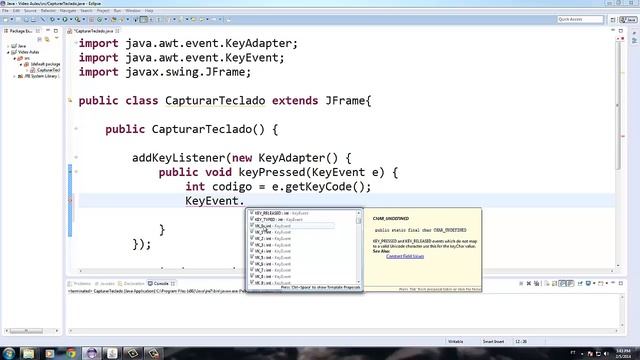Screen dimensions: 640x360
Task: Collapse the keyPressed method fold marker
Action: click(76, 172)
